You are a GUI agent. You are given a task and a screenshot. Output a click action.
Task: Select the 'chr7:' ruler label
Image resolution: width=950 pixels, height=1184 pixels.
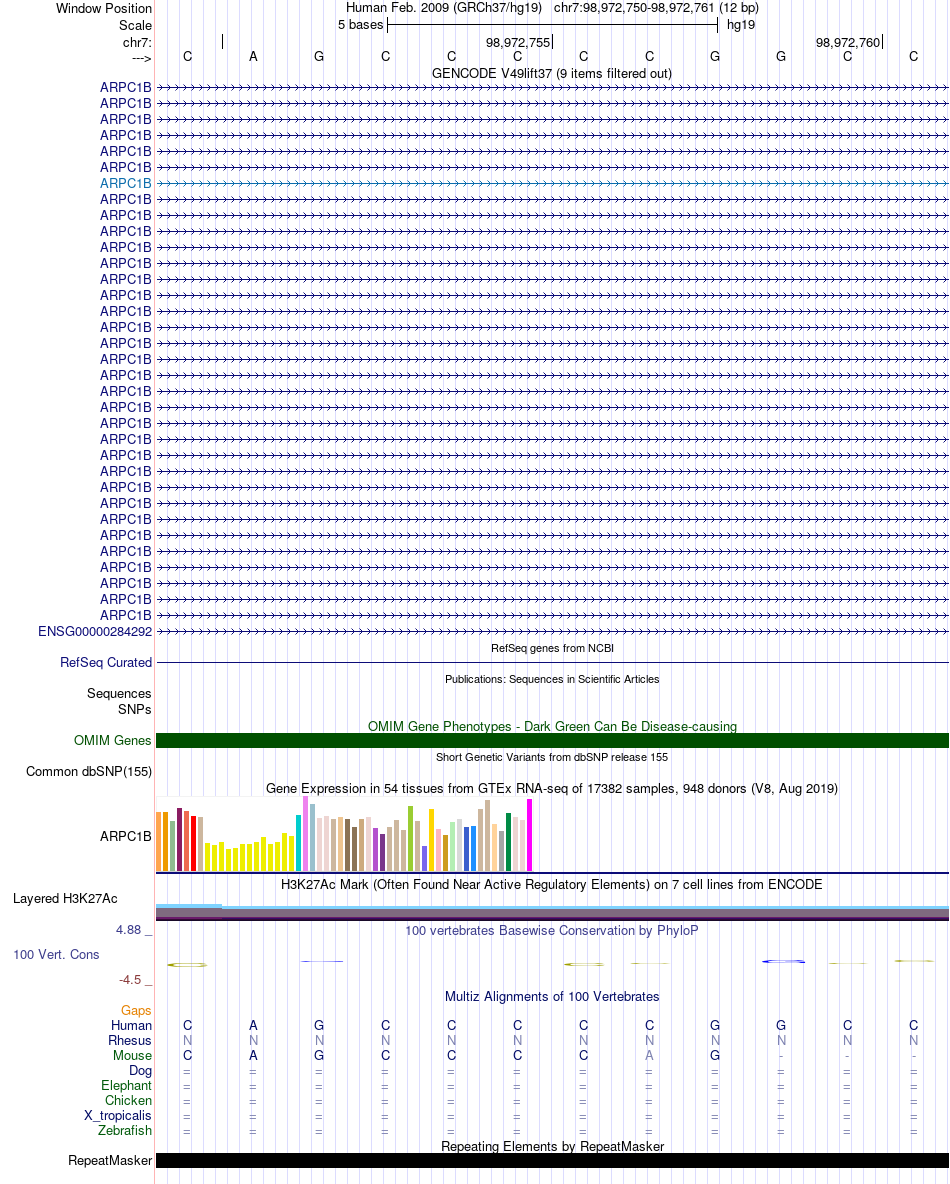[137, 42]
